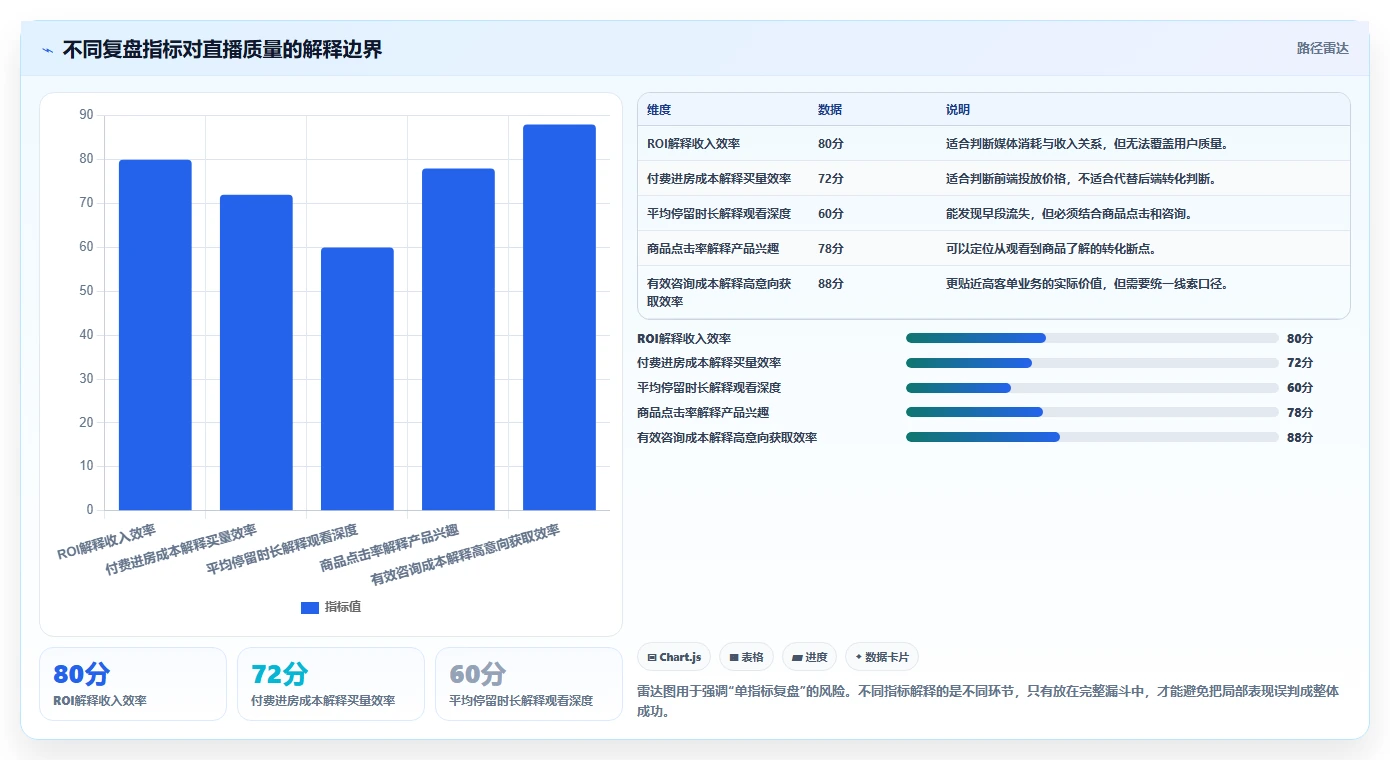1390x760 pixels.
Task: Click the 数据 column header
Action: [x=830, y=110]
